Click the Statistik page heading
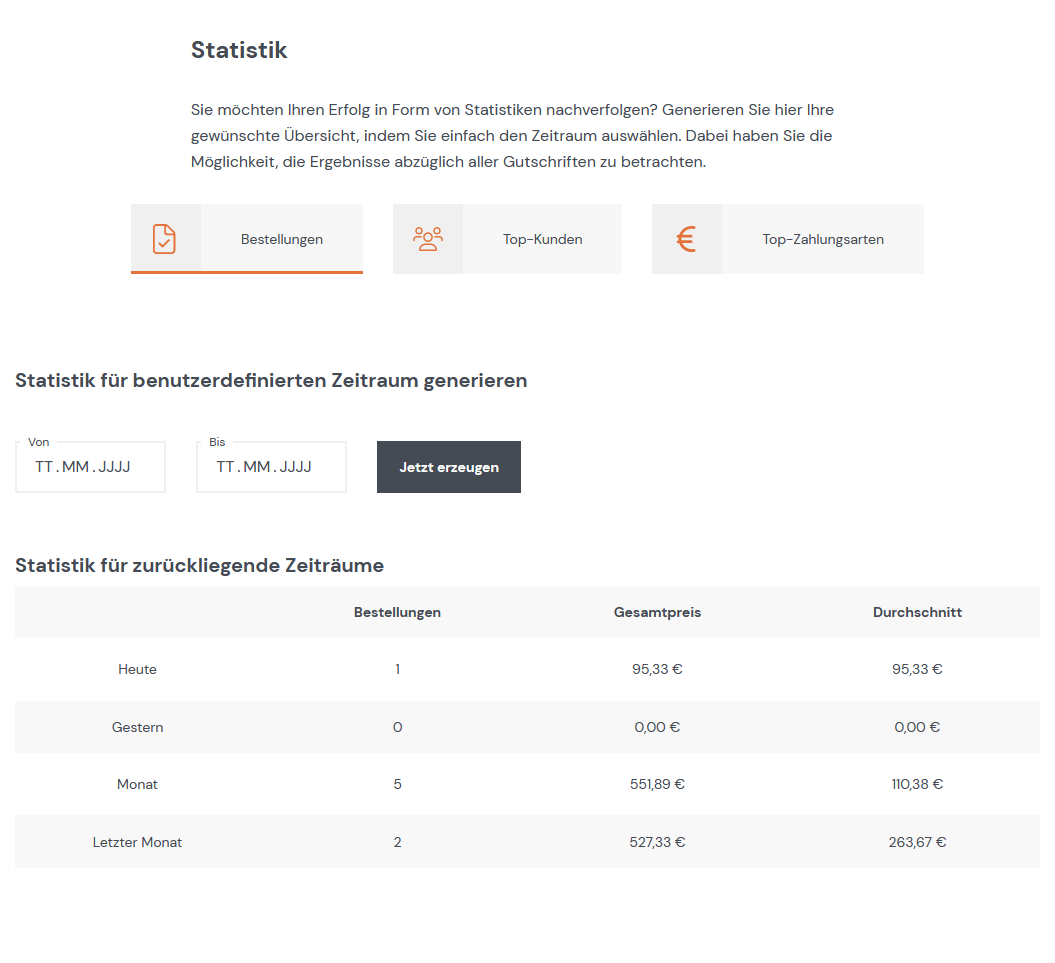The width and height of the screenshot is (1055, 963). pos(239,50)
